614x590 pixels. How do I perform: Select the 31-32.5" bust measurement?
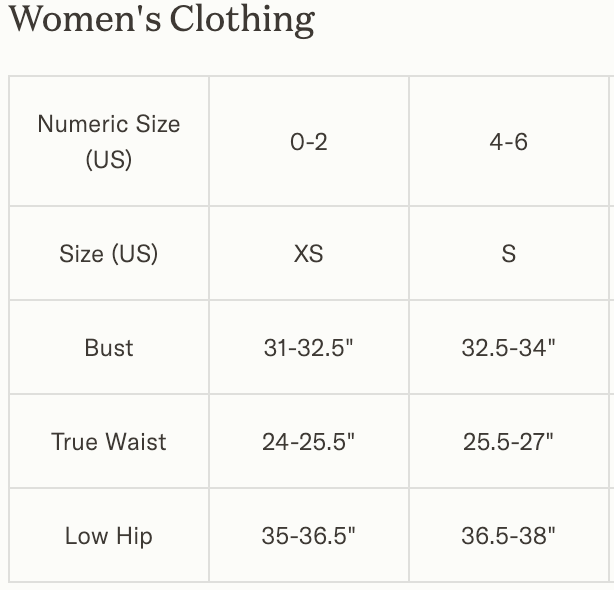pos(309,348)
